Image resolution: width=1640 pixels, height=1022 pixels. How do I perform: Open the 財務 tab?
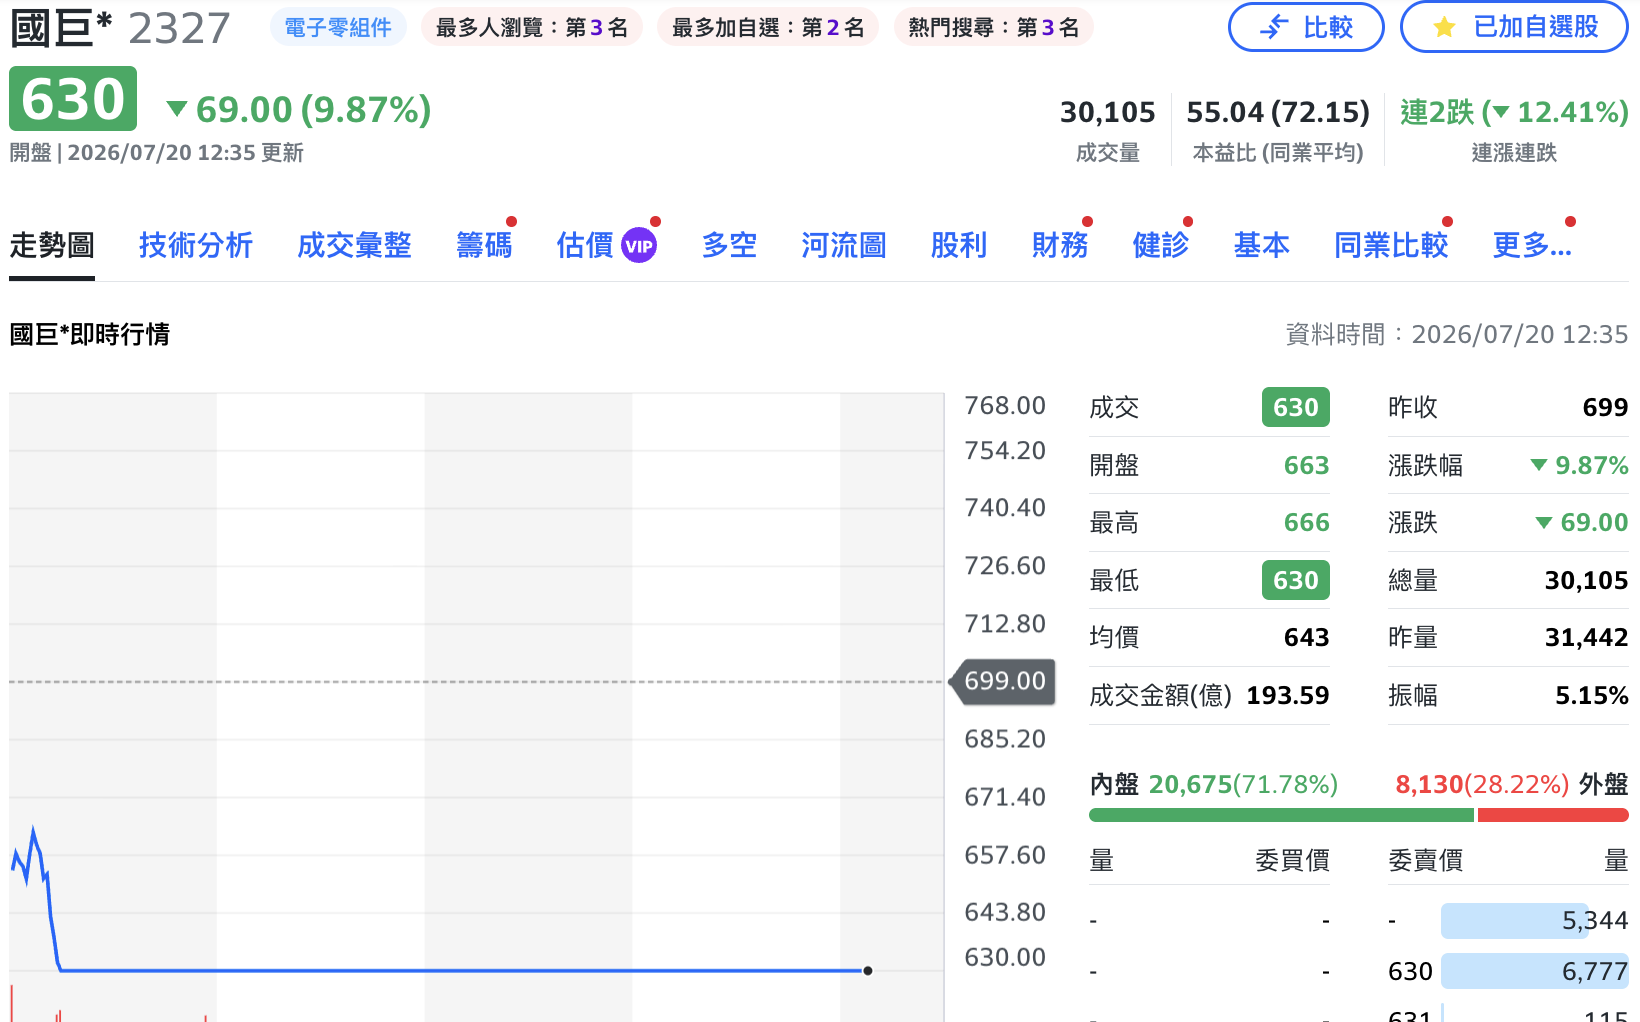click(x=1060, y=245)
